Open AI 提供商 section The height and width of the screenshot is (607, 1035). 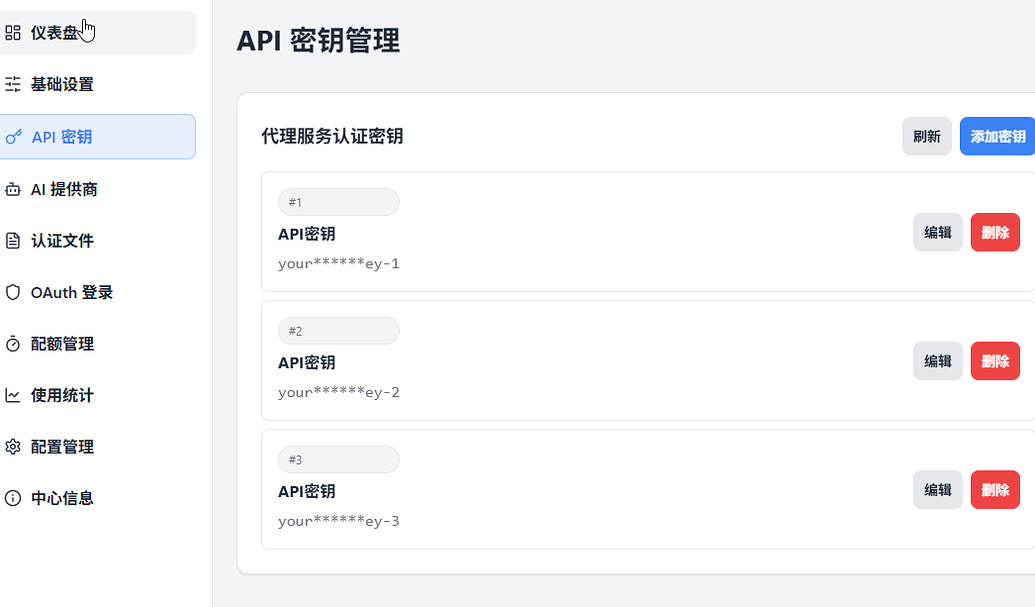(x=98, y=189)
